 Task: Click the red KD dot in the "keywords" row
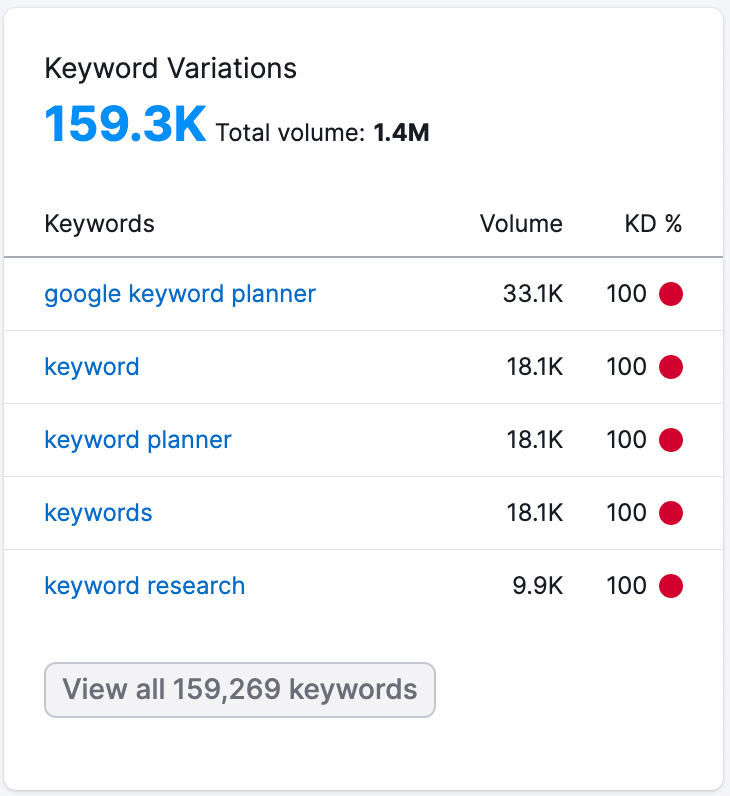coord(671,513)
